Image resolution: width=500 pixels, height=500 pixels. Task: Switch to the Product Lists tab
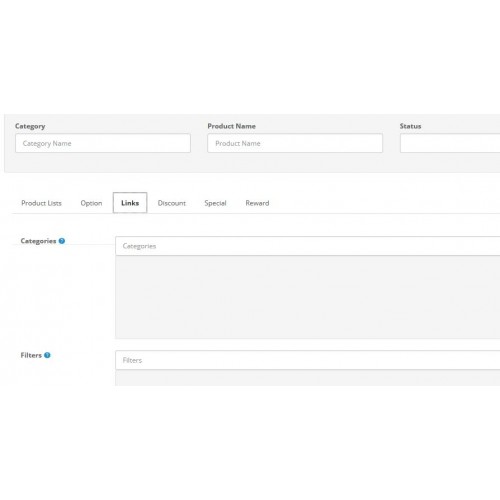point(41,203)
